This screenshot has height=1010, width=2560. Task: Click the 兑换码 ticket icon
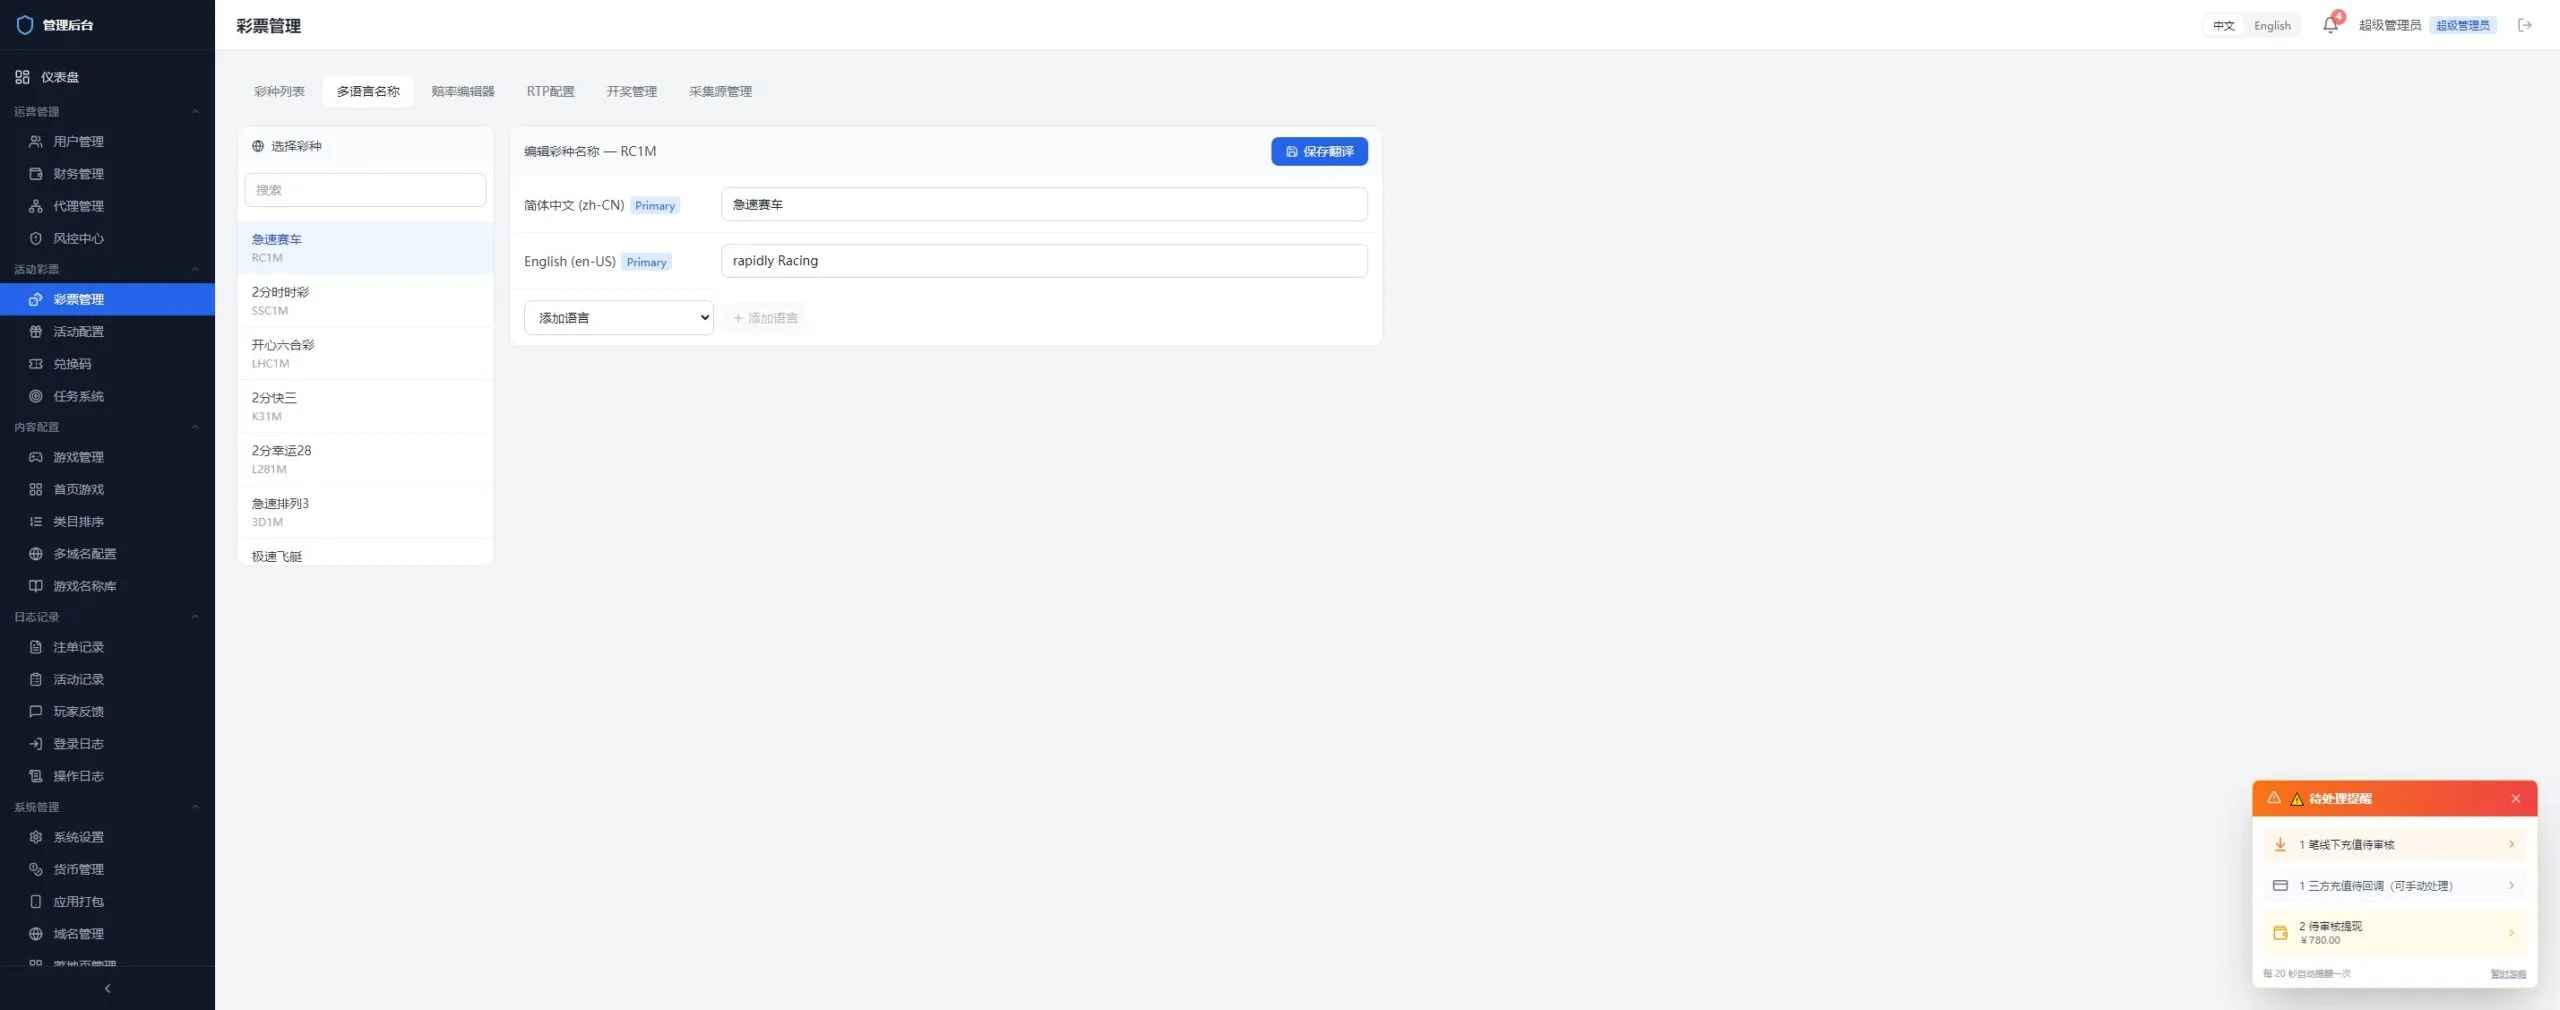(36, 364)
